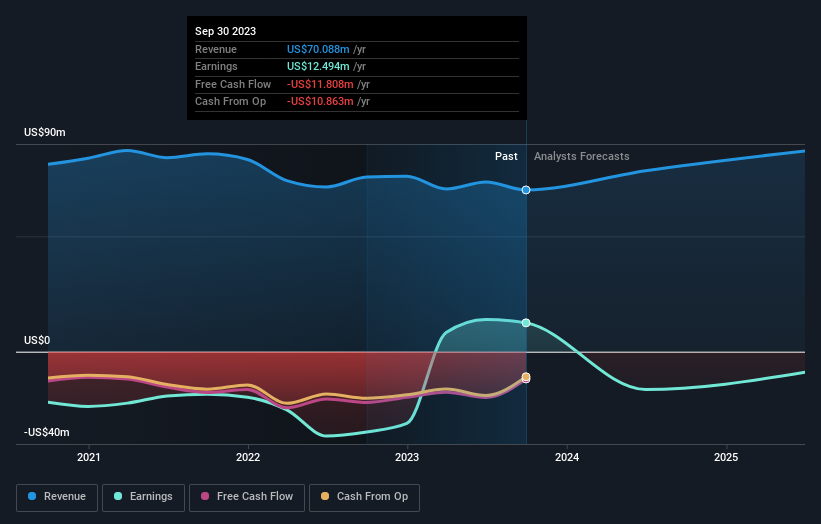The width and height of the screenshot is (821, 524).
Task: Click the US$12.494m earnings value
Action: [x=318, y=66]
